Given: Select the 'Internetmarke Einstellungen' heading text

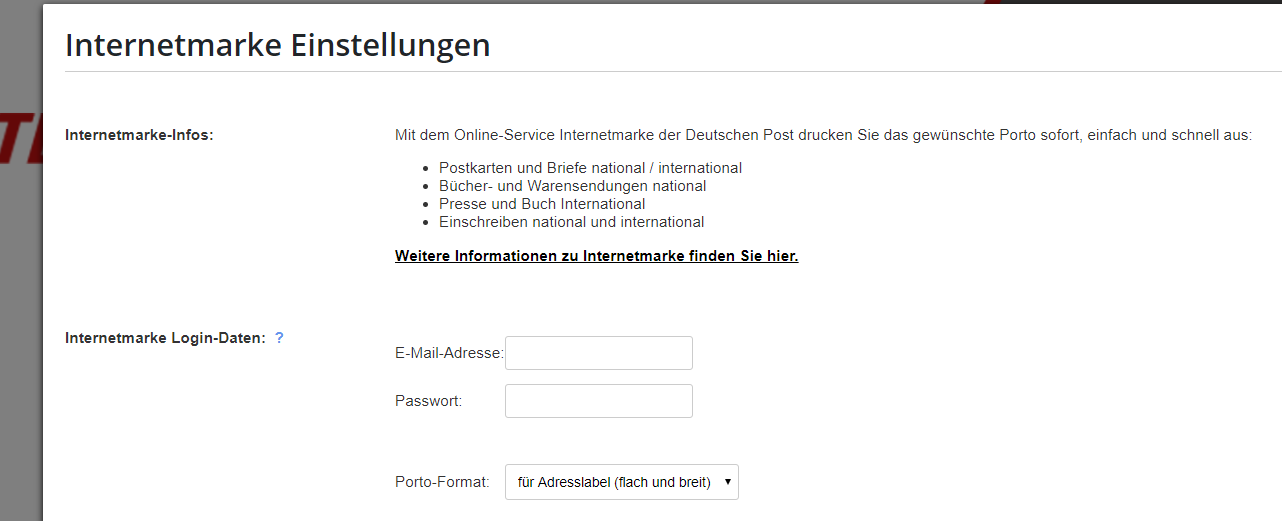Looking at the screenshot, I should [277, 45].
